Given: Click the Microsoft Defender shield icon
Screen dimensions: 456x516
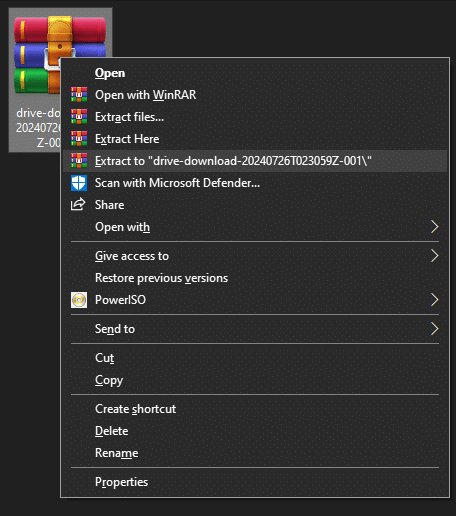Looking at the screenshot, I should click(x=79, y=183).
